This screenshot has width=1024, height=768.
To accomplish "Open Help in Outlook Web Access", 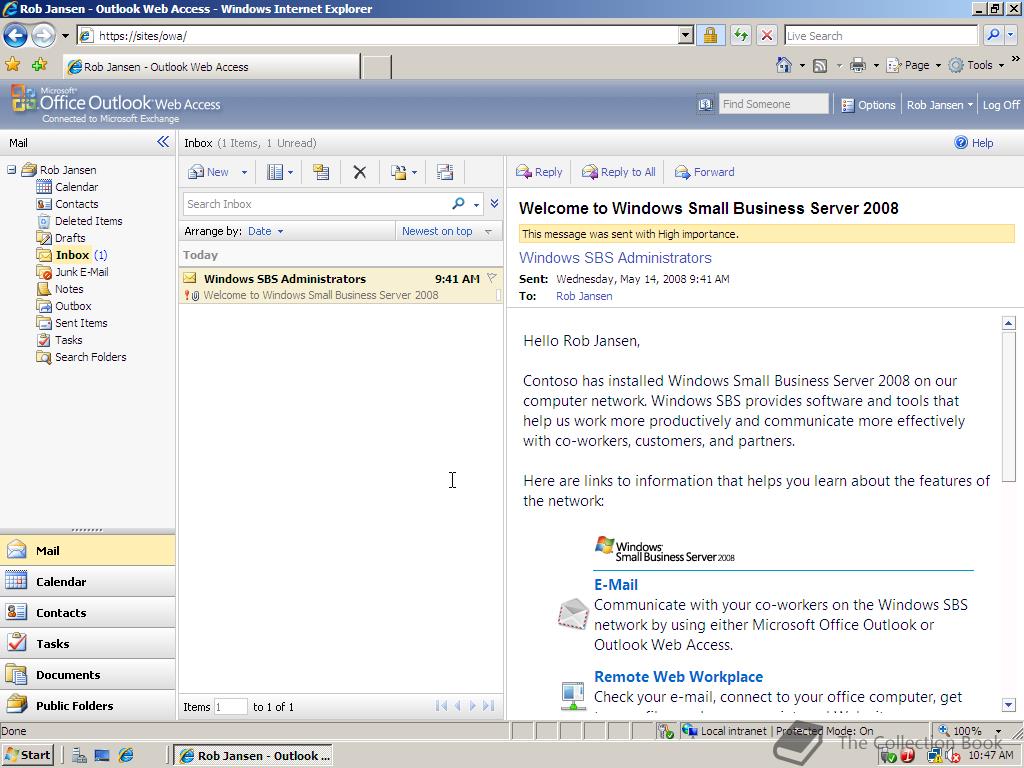I will coord(974,143).
